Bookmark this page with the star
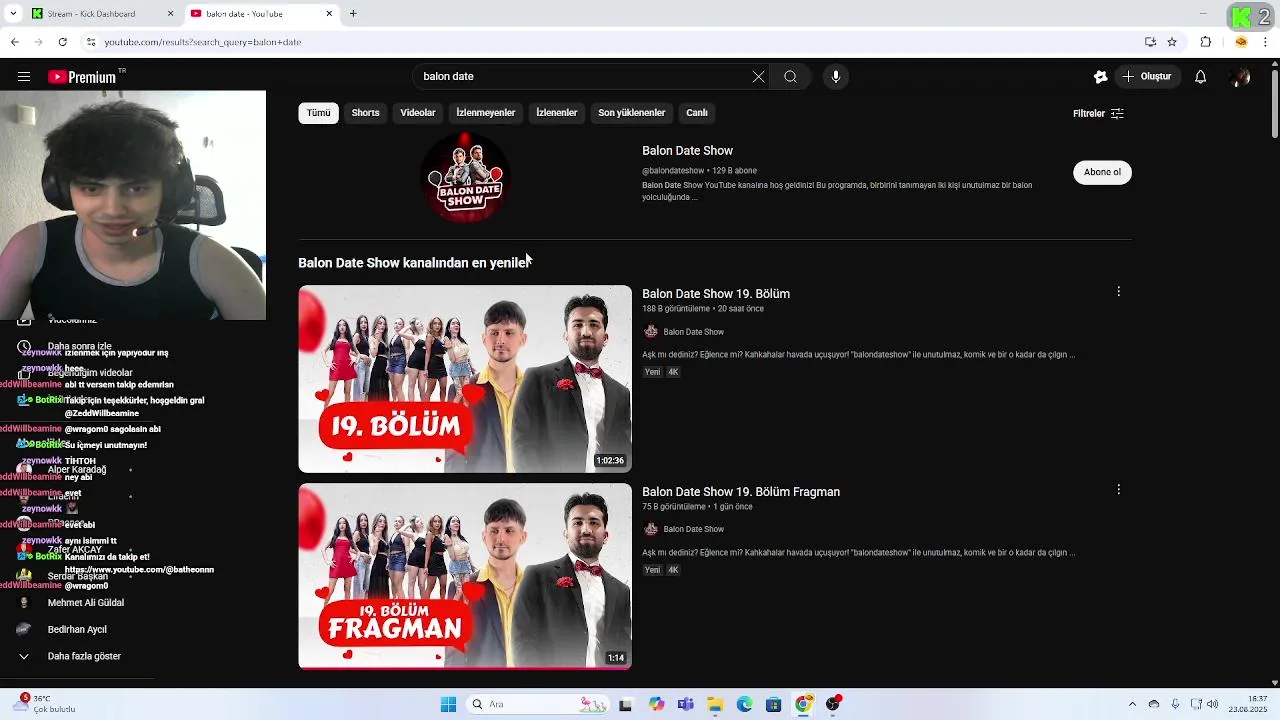The image size is (1280, 720). [1172, 42]
